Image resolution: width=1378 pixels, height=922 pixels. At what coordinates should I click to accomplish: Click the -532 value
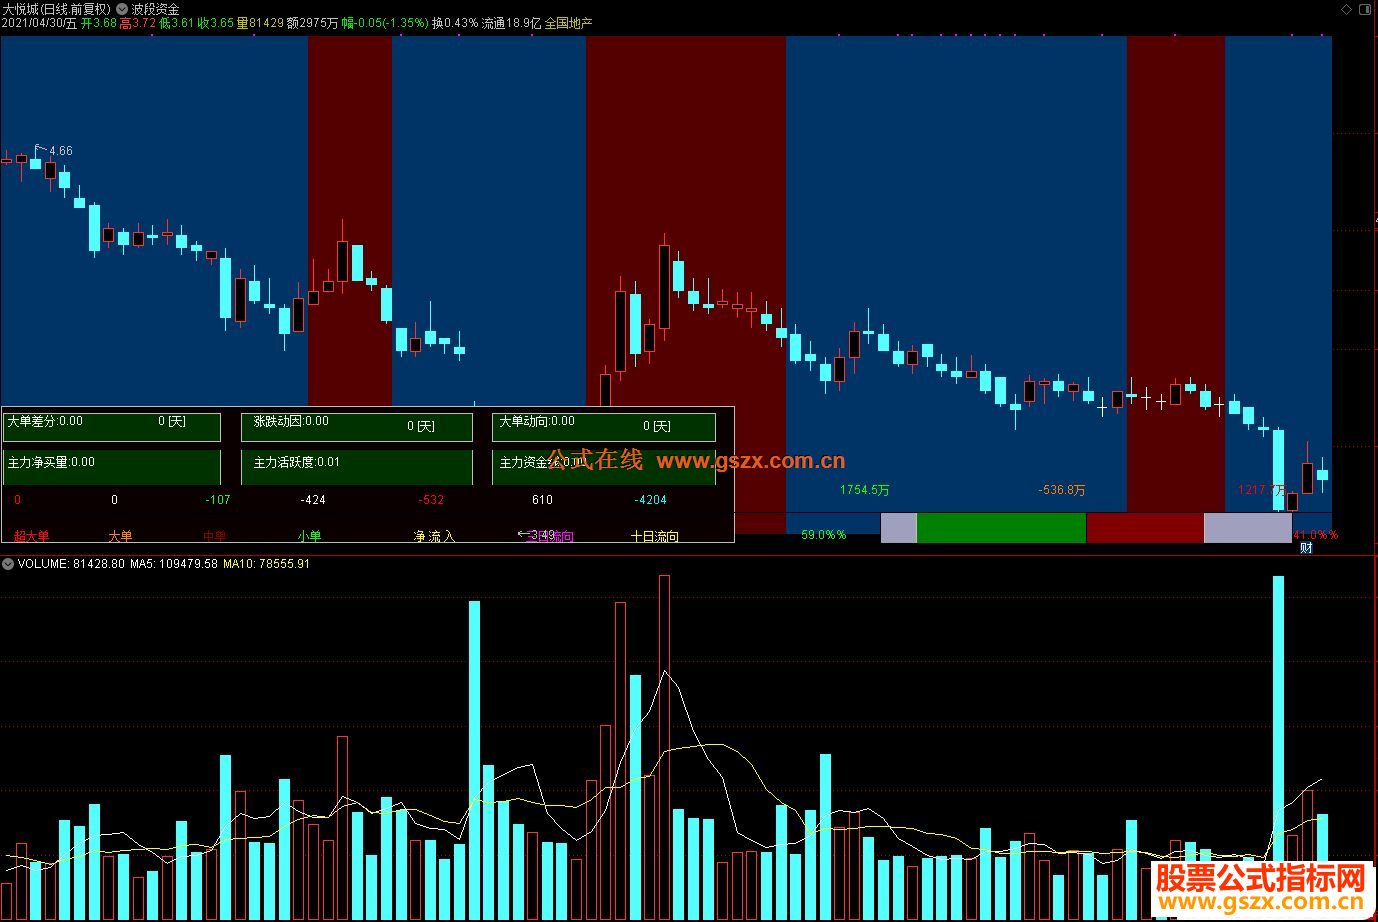[x=432, y=500]
